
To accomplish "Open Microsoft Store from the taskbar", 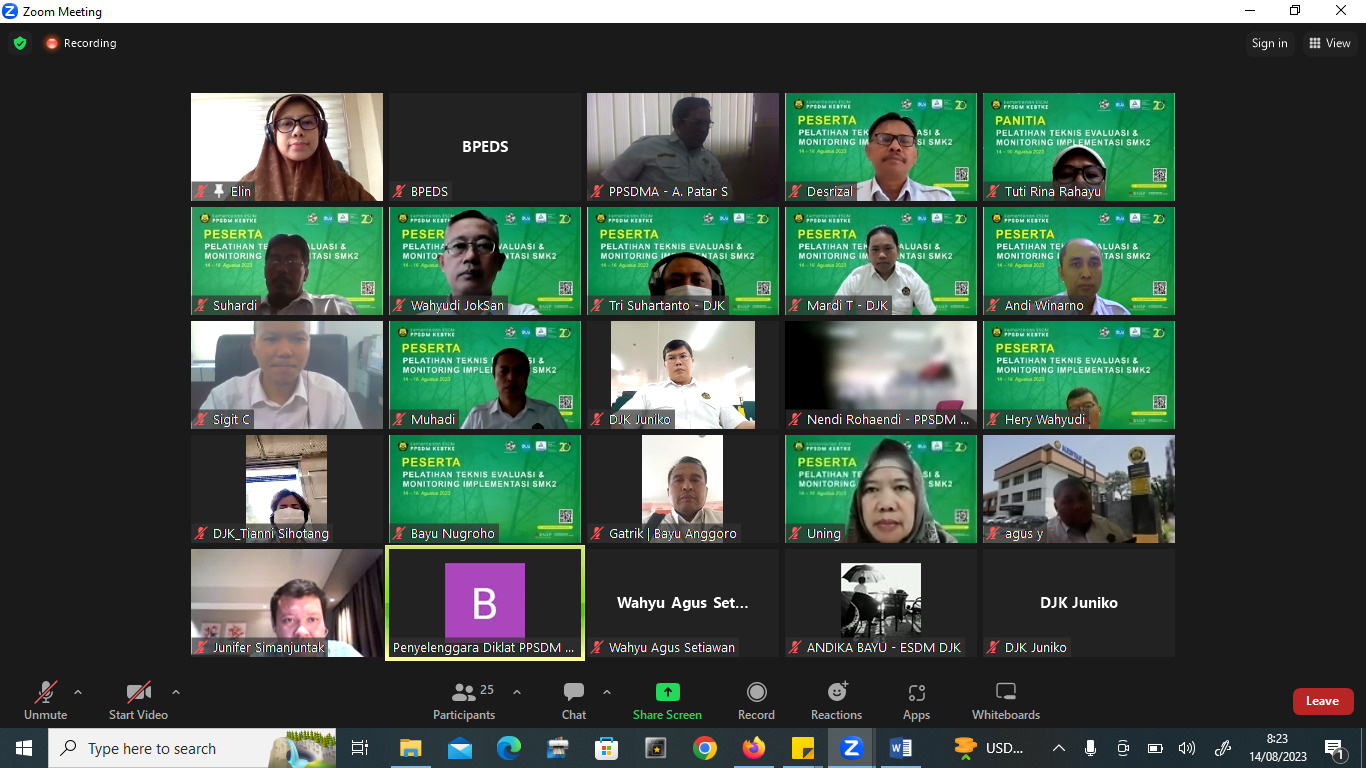I will point(607,748).
